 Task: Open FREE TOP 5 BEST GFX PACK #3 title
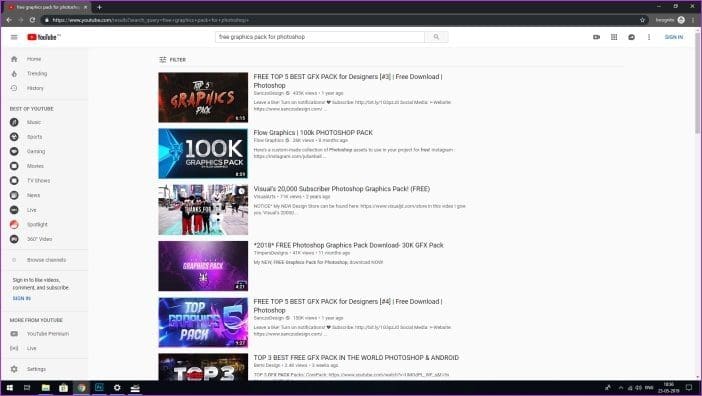coord(348,81)
